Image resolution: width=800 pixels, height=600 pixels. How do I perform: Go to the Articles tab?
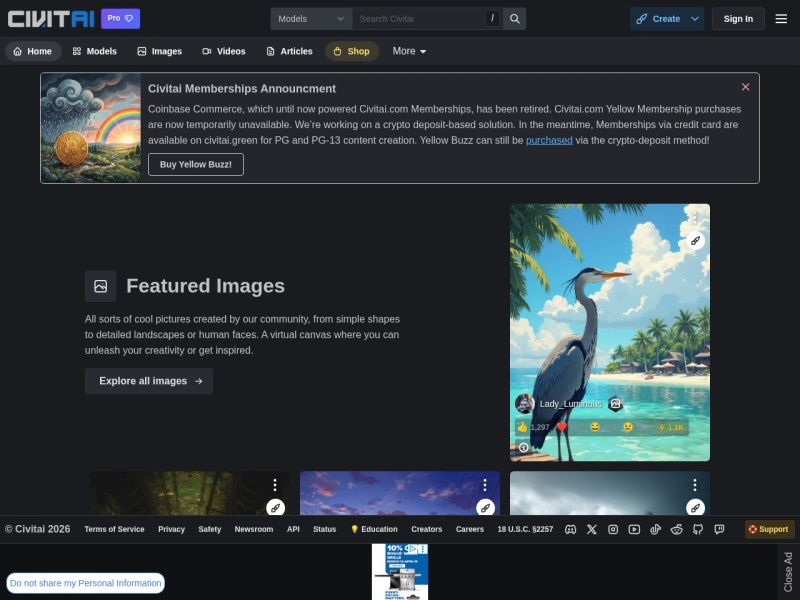click(289, 51)
